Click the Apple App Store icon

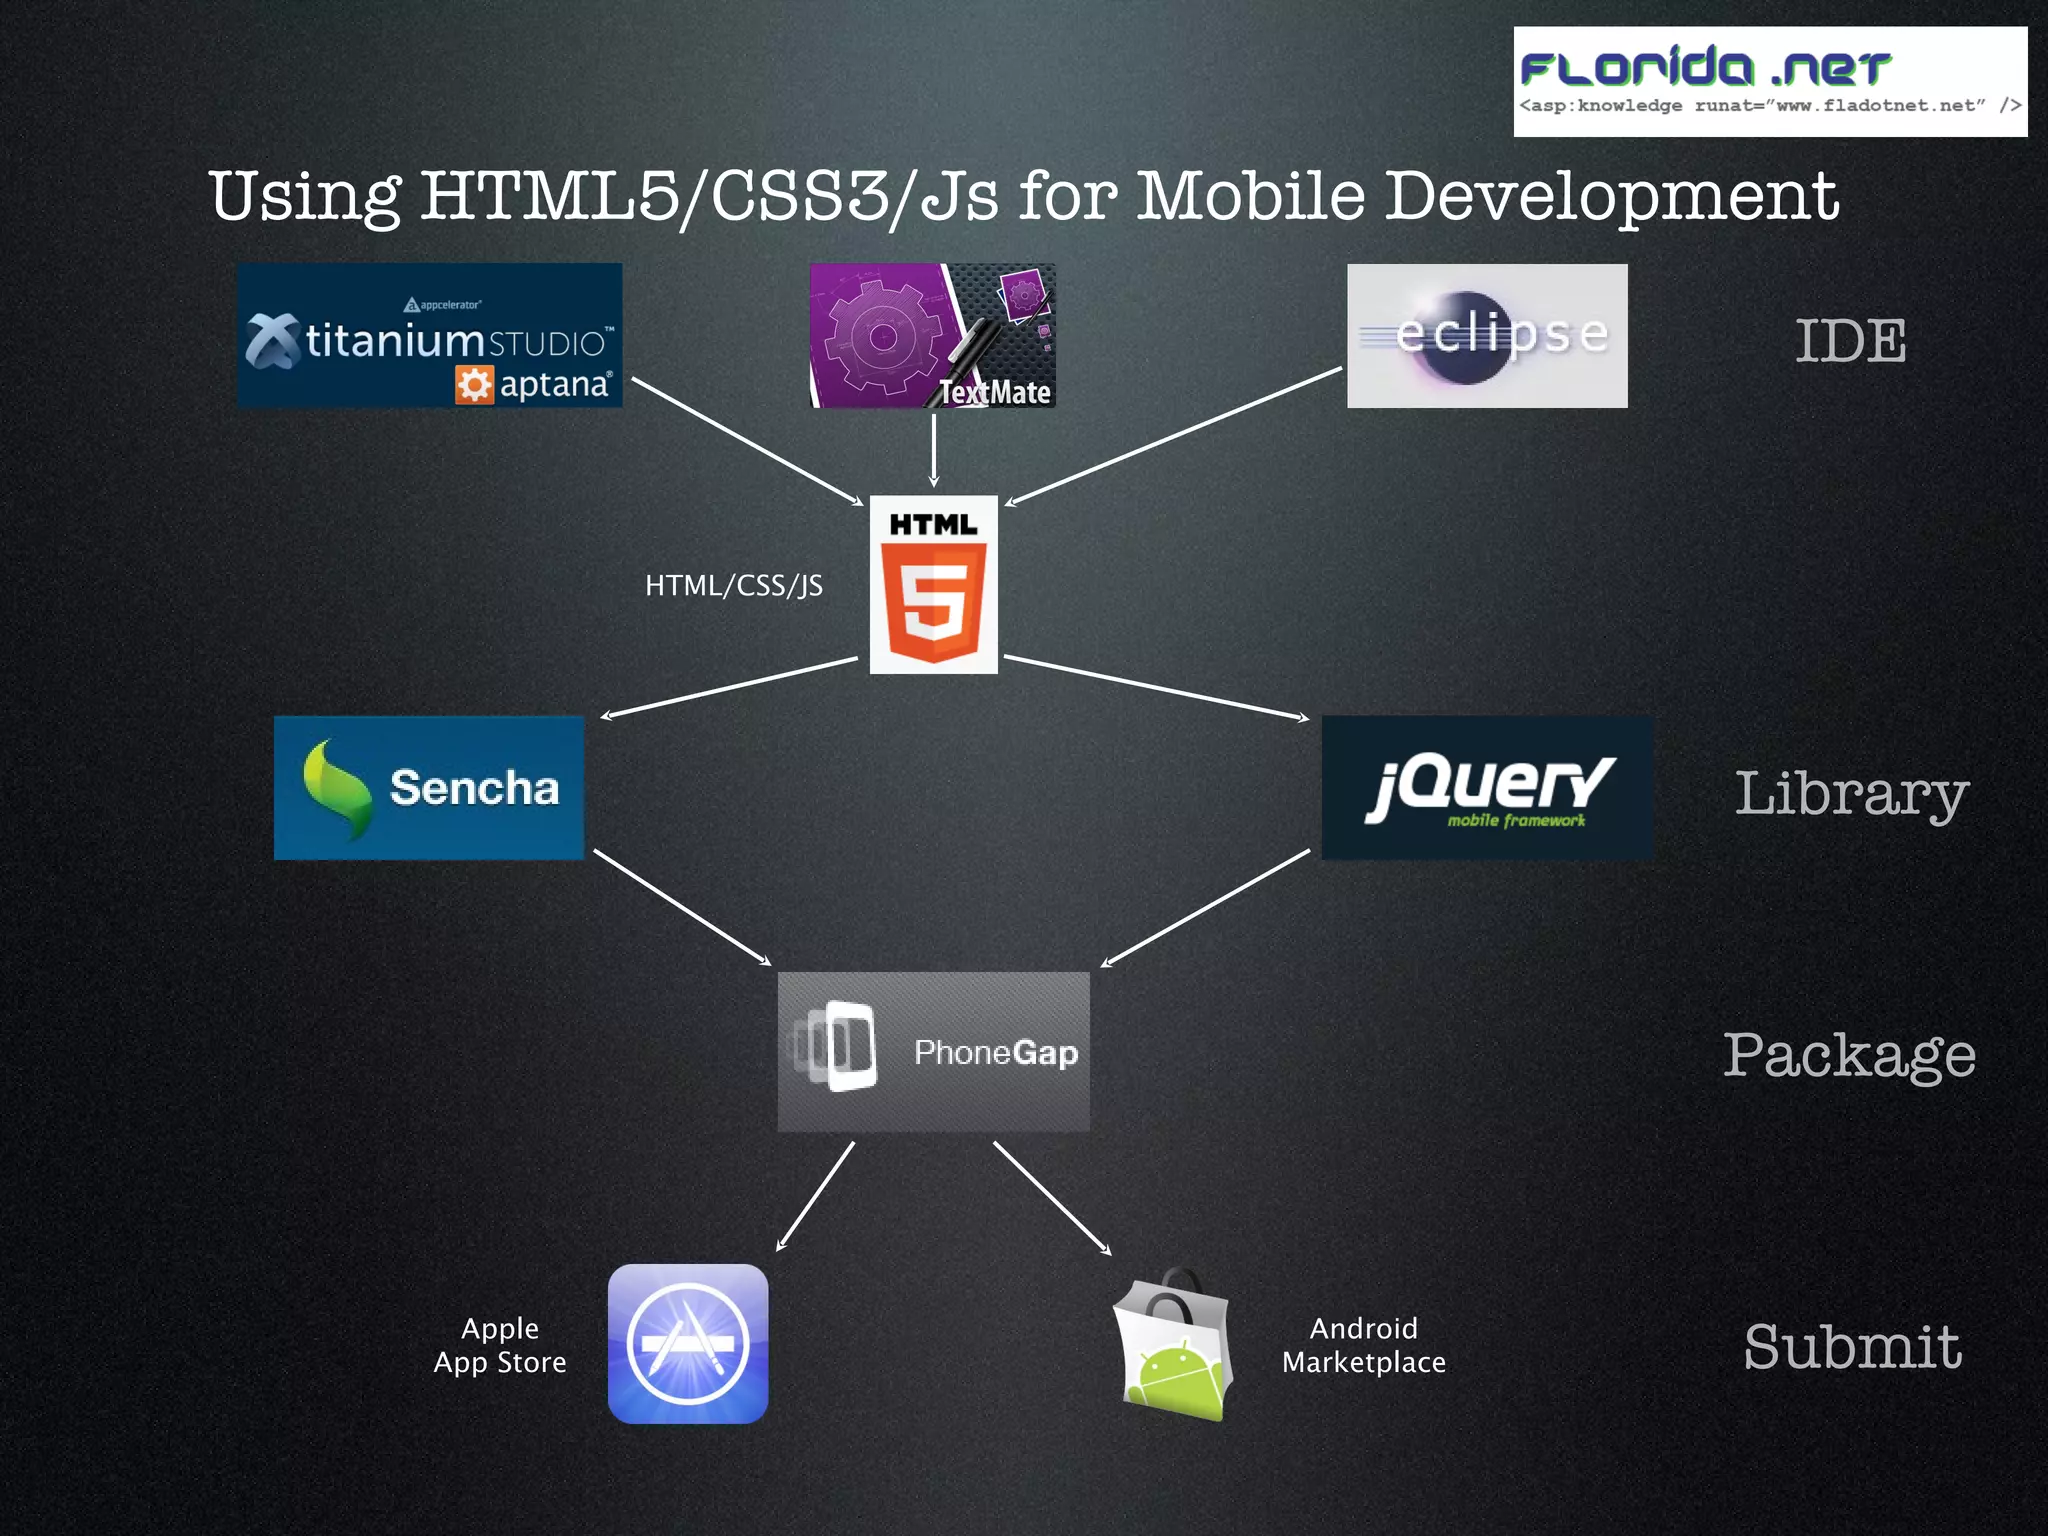pyautogui.click(x=688, y=1344)
